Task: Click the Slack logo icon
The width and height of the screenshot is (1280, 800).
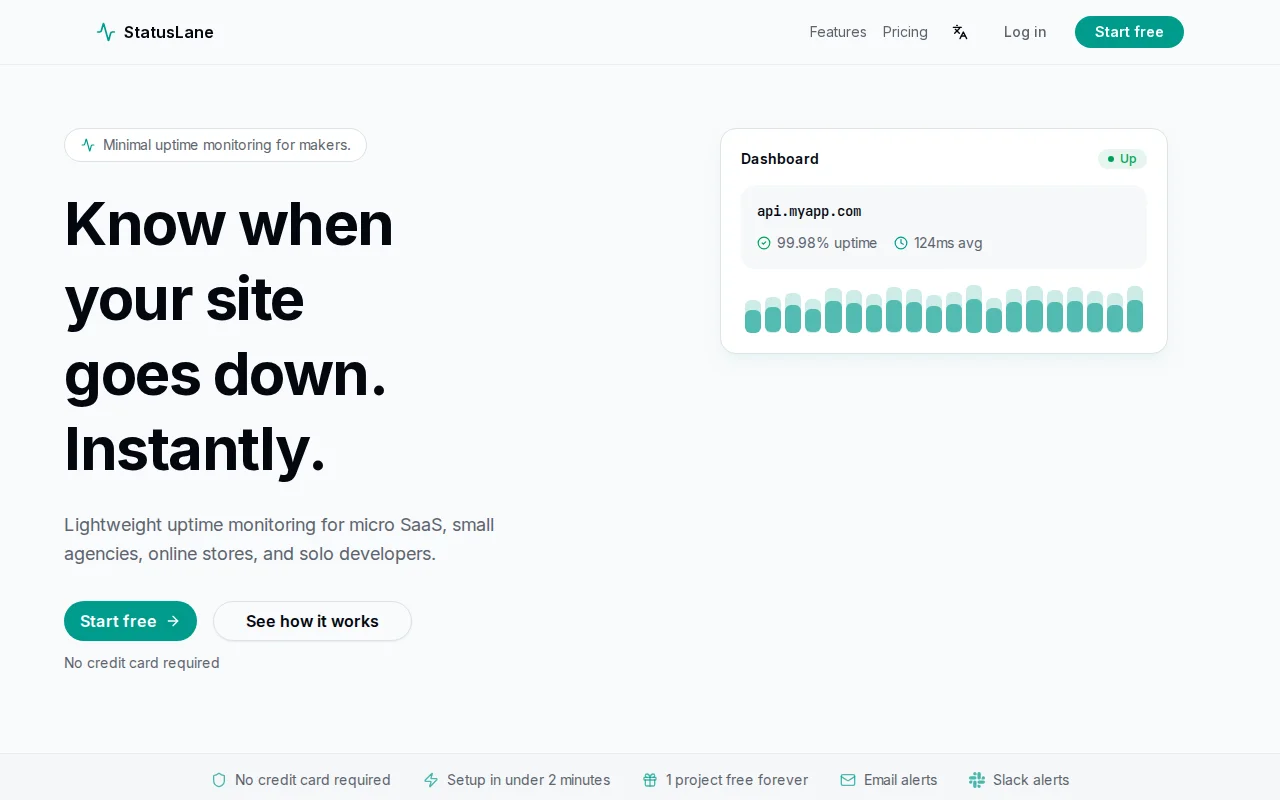Action: (x=977, y=780)
